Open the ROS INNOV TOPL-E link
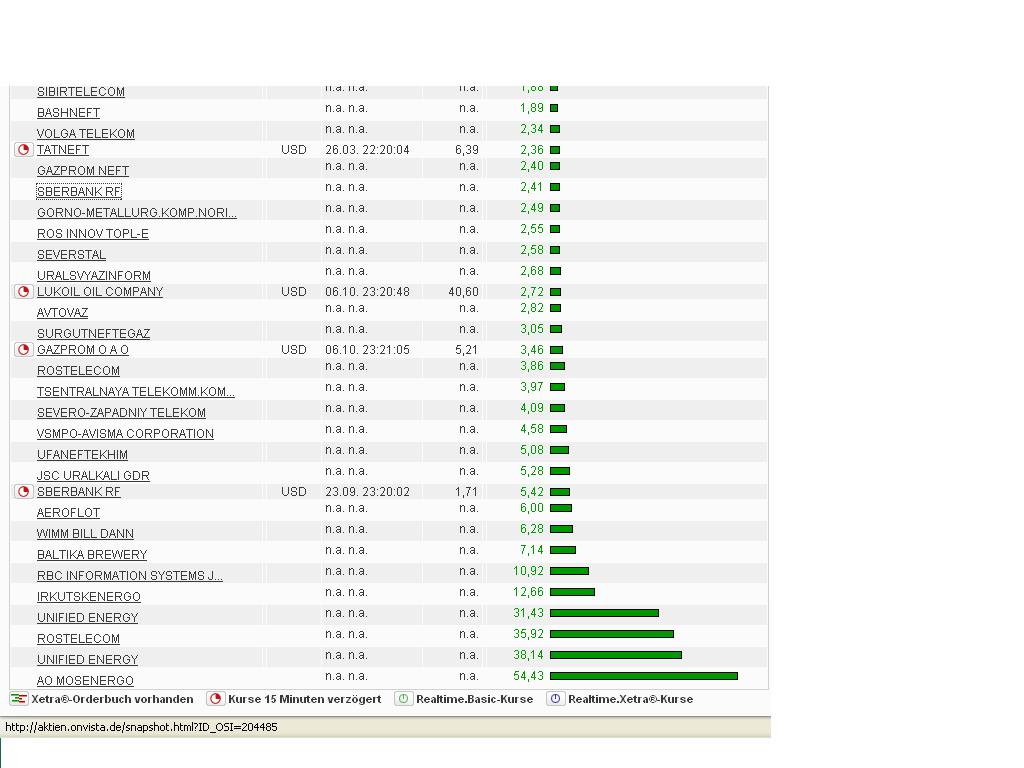 (x=93, y=233)
